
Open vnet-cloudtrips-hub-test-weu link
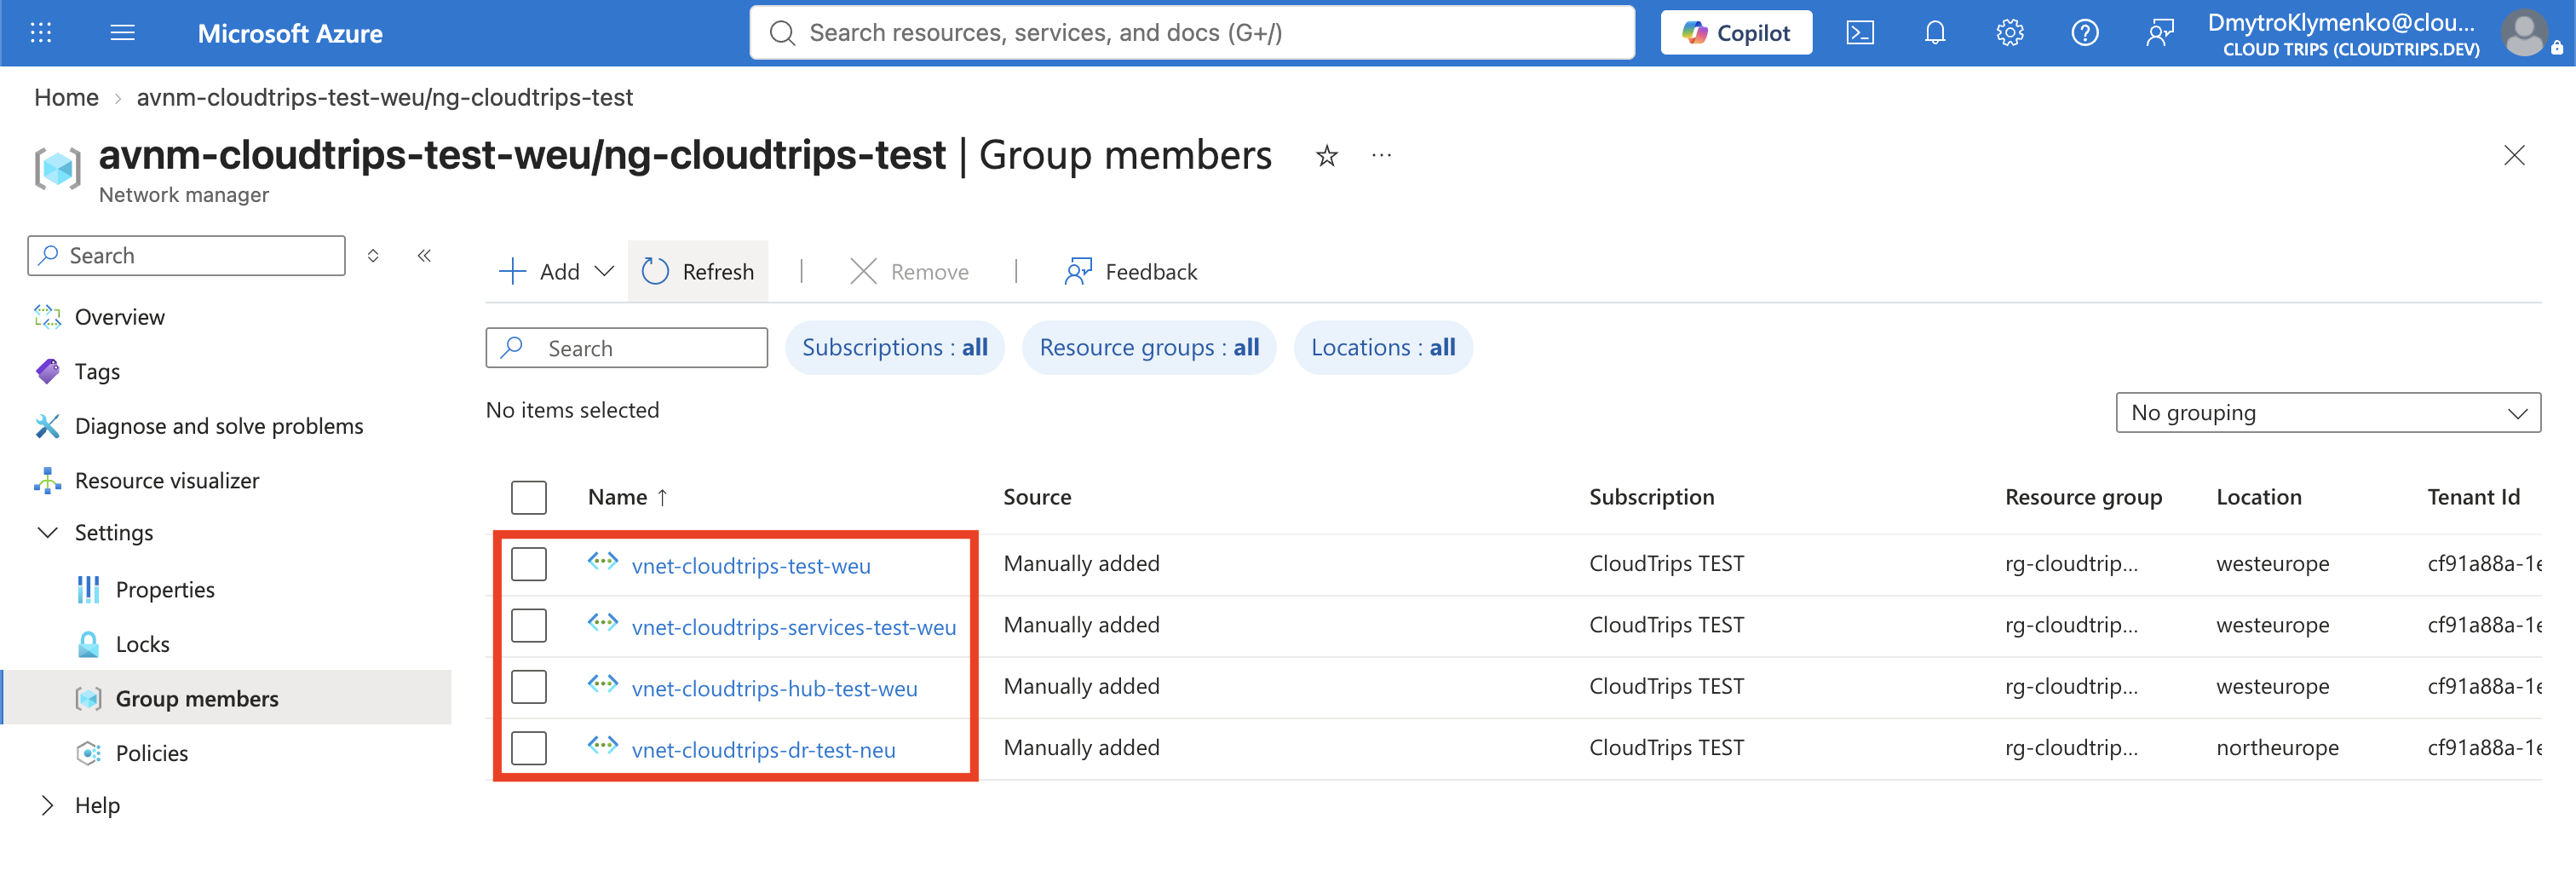pyautogui.click(x=774, y=688)
